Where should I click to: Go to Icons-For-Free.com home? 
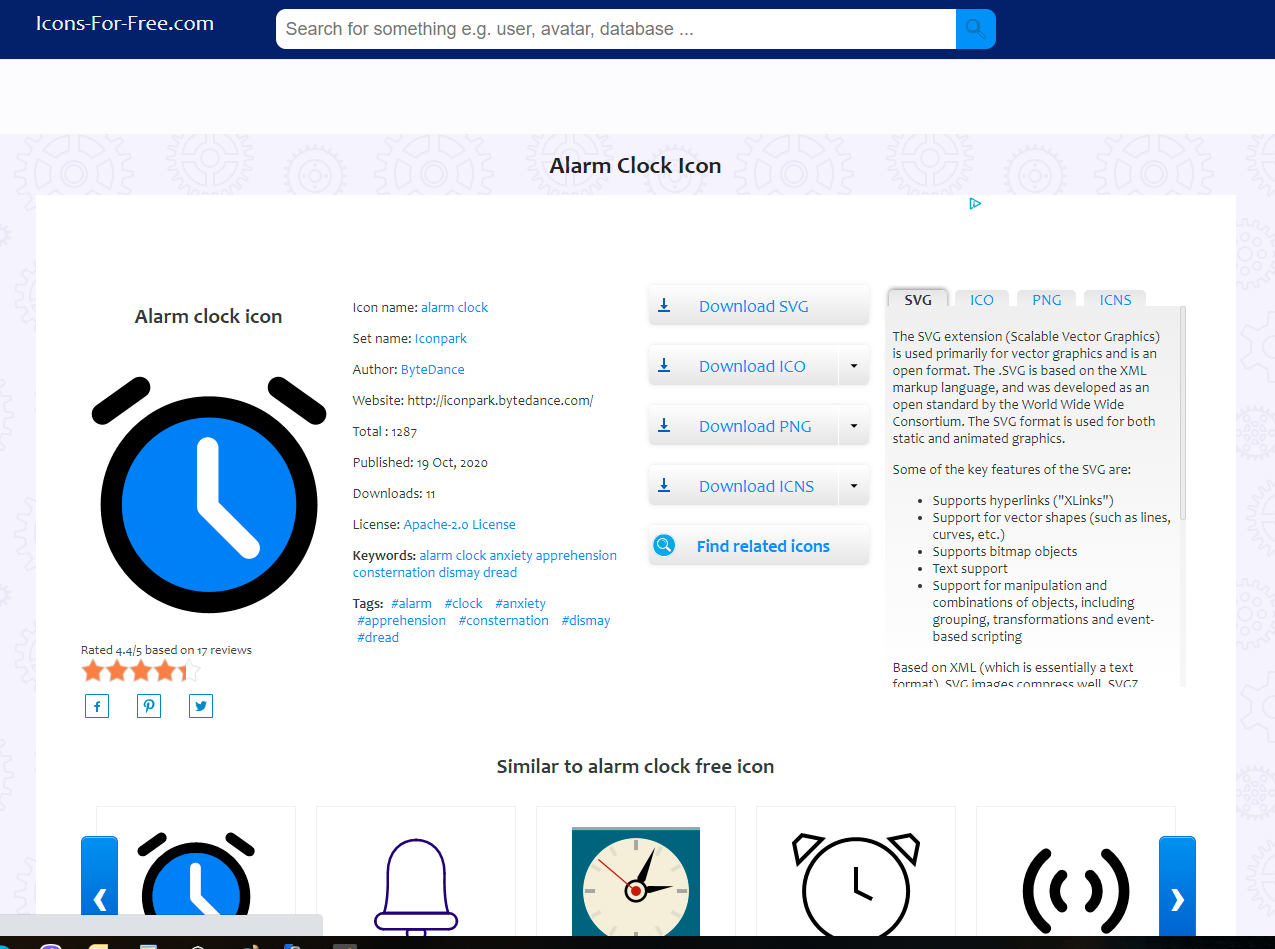tap(125, 23)
